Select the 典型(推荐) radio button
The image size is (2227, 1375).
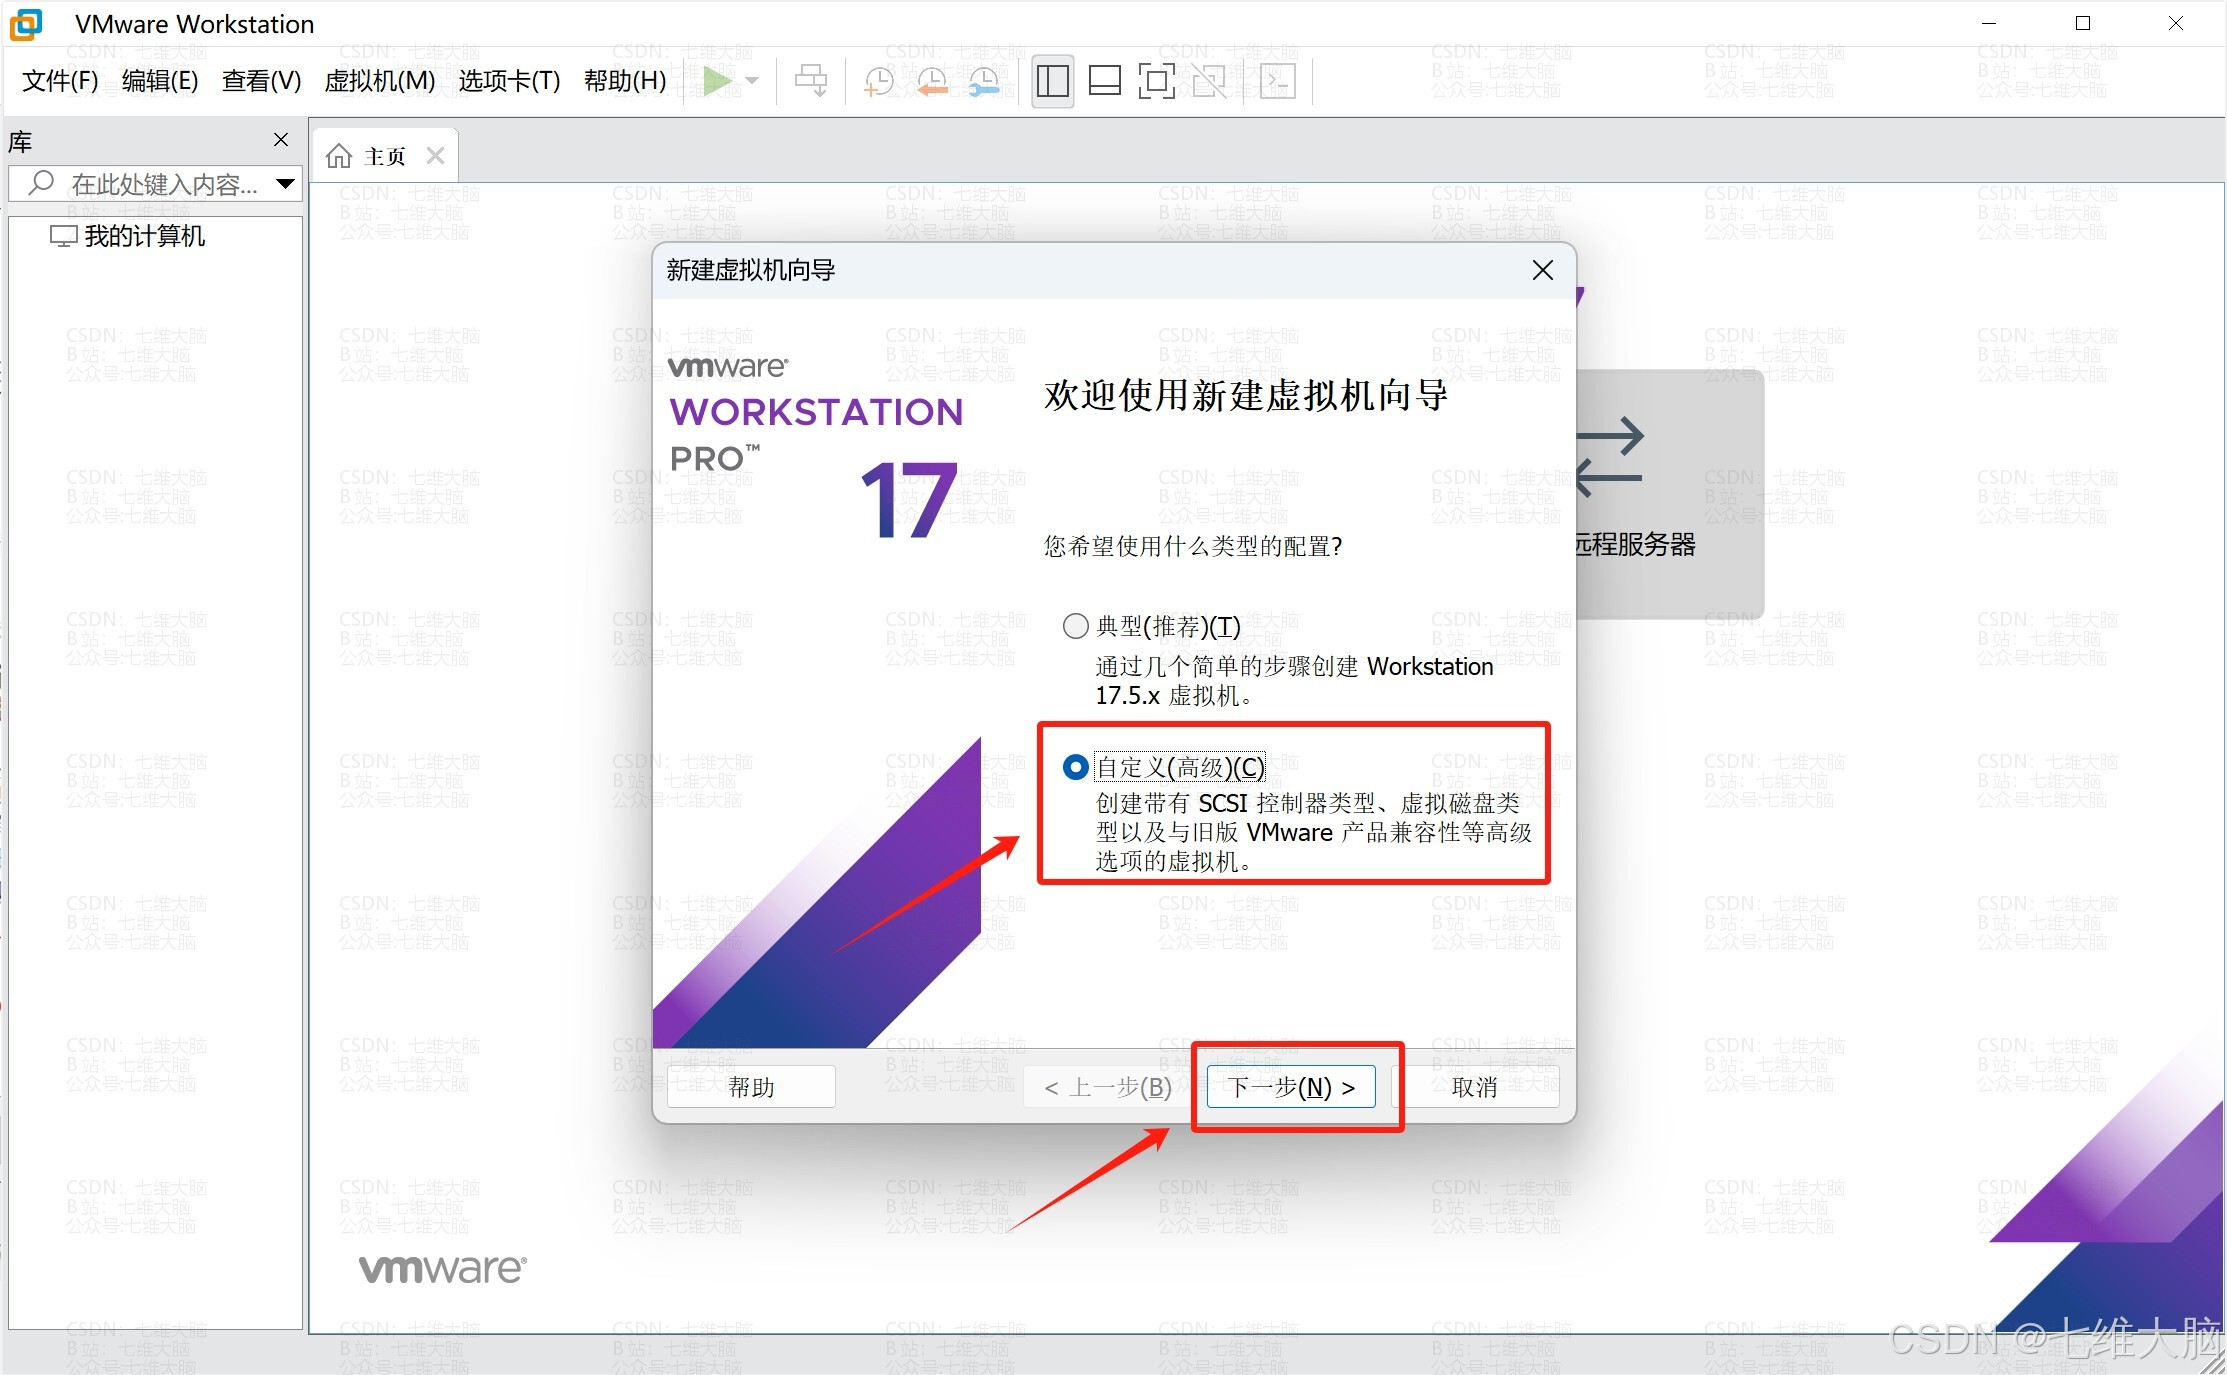1075,626
